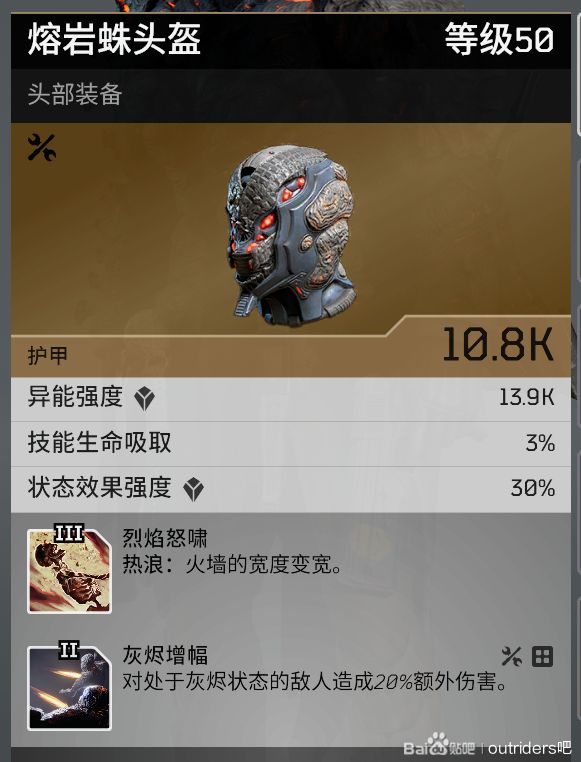Click the 10.8K armor value
This screenshot has width=581, height=762.
[x=498, y=344]
